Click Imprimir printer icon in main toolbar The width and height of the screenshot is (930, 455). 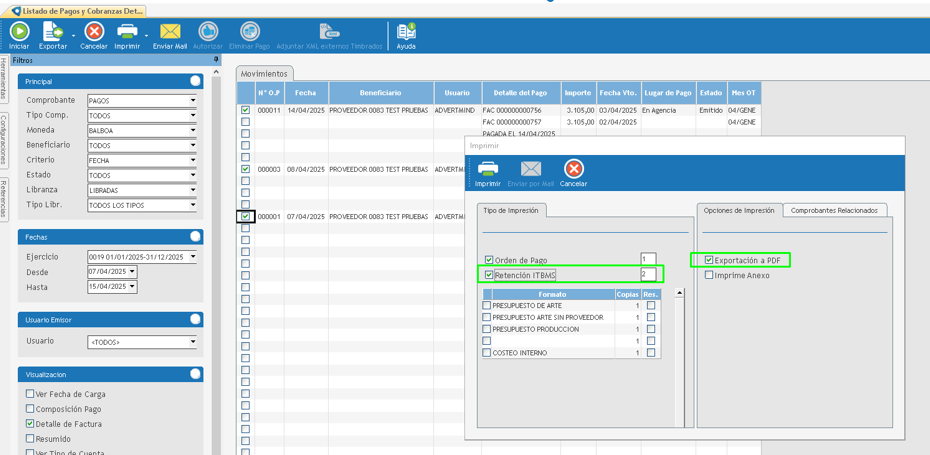[127, 33]
